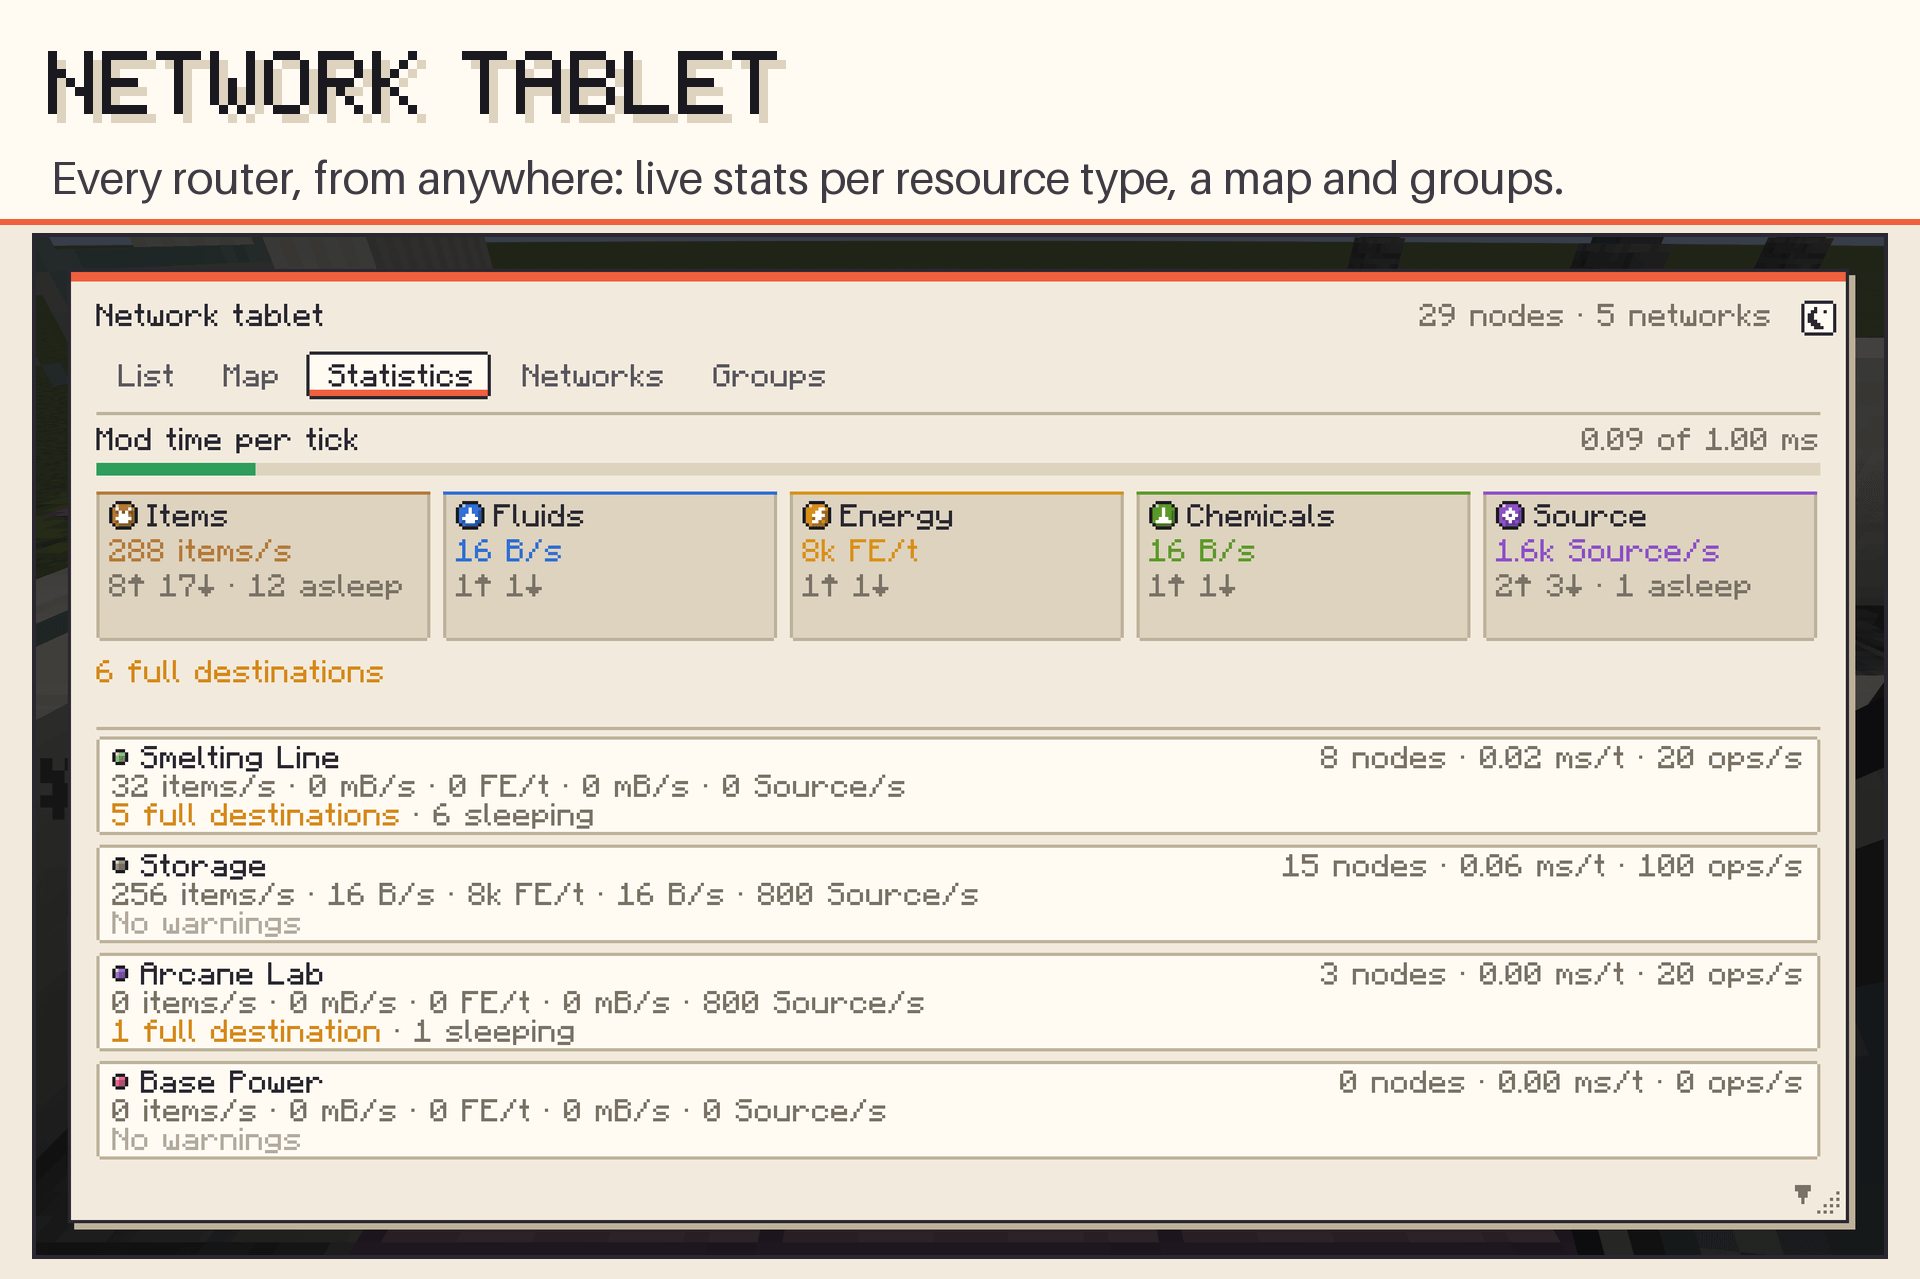Click '5 full destinations' in Smelting Line
The height and width of the screenshot is (1279, 1920).
coord(255,816)
